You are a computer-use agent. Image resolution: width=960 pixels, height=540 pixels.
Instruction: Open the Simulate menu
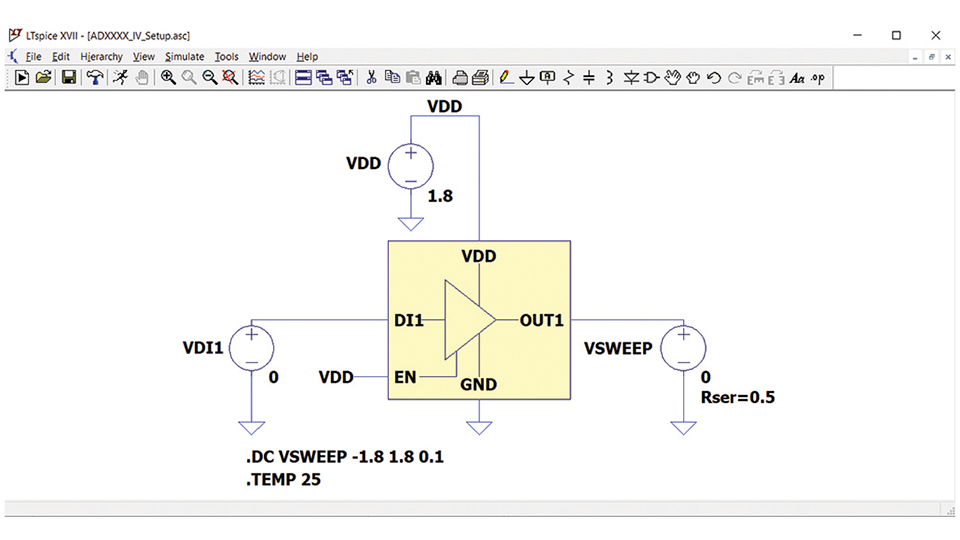click(185, 56)
